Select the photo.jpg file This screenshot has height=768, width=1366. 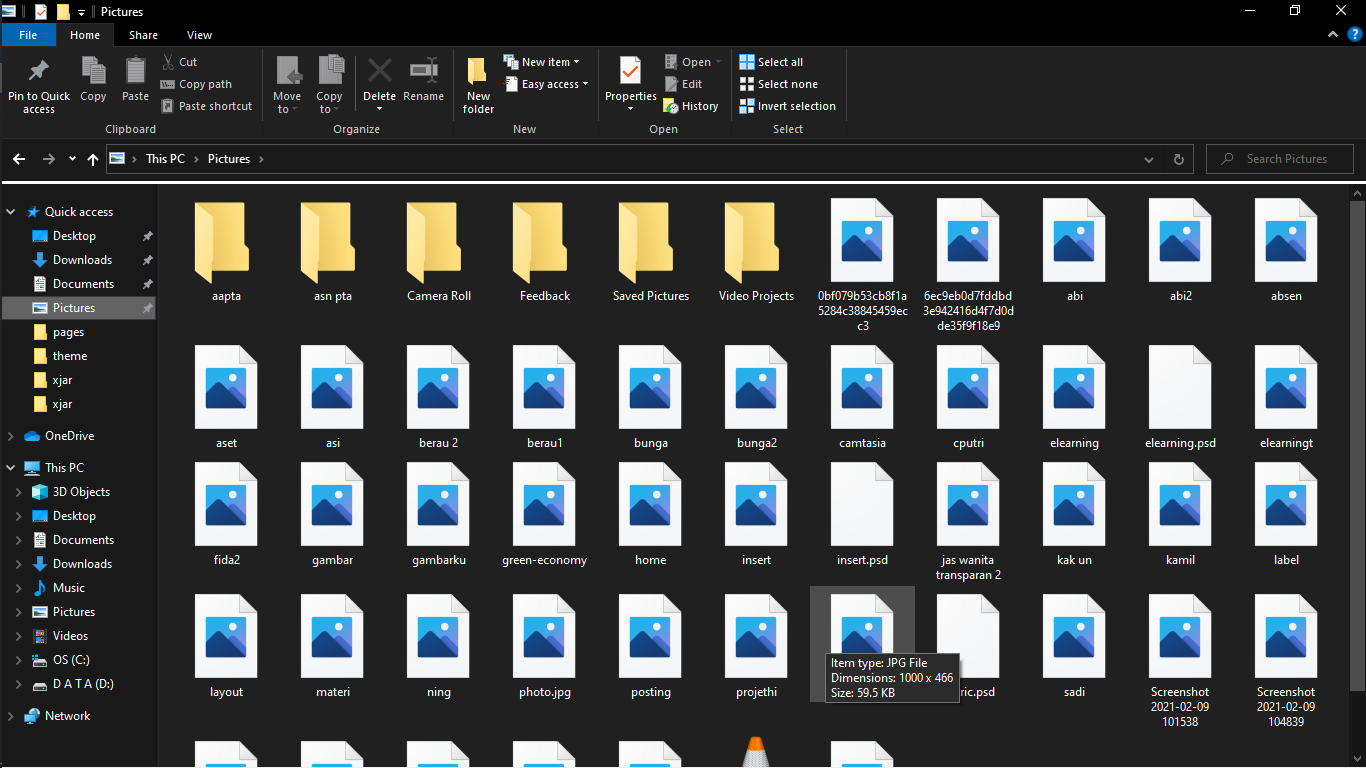(x=545, y=646)
